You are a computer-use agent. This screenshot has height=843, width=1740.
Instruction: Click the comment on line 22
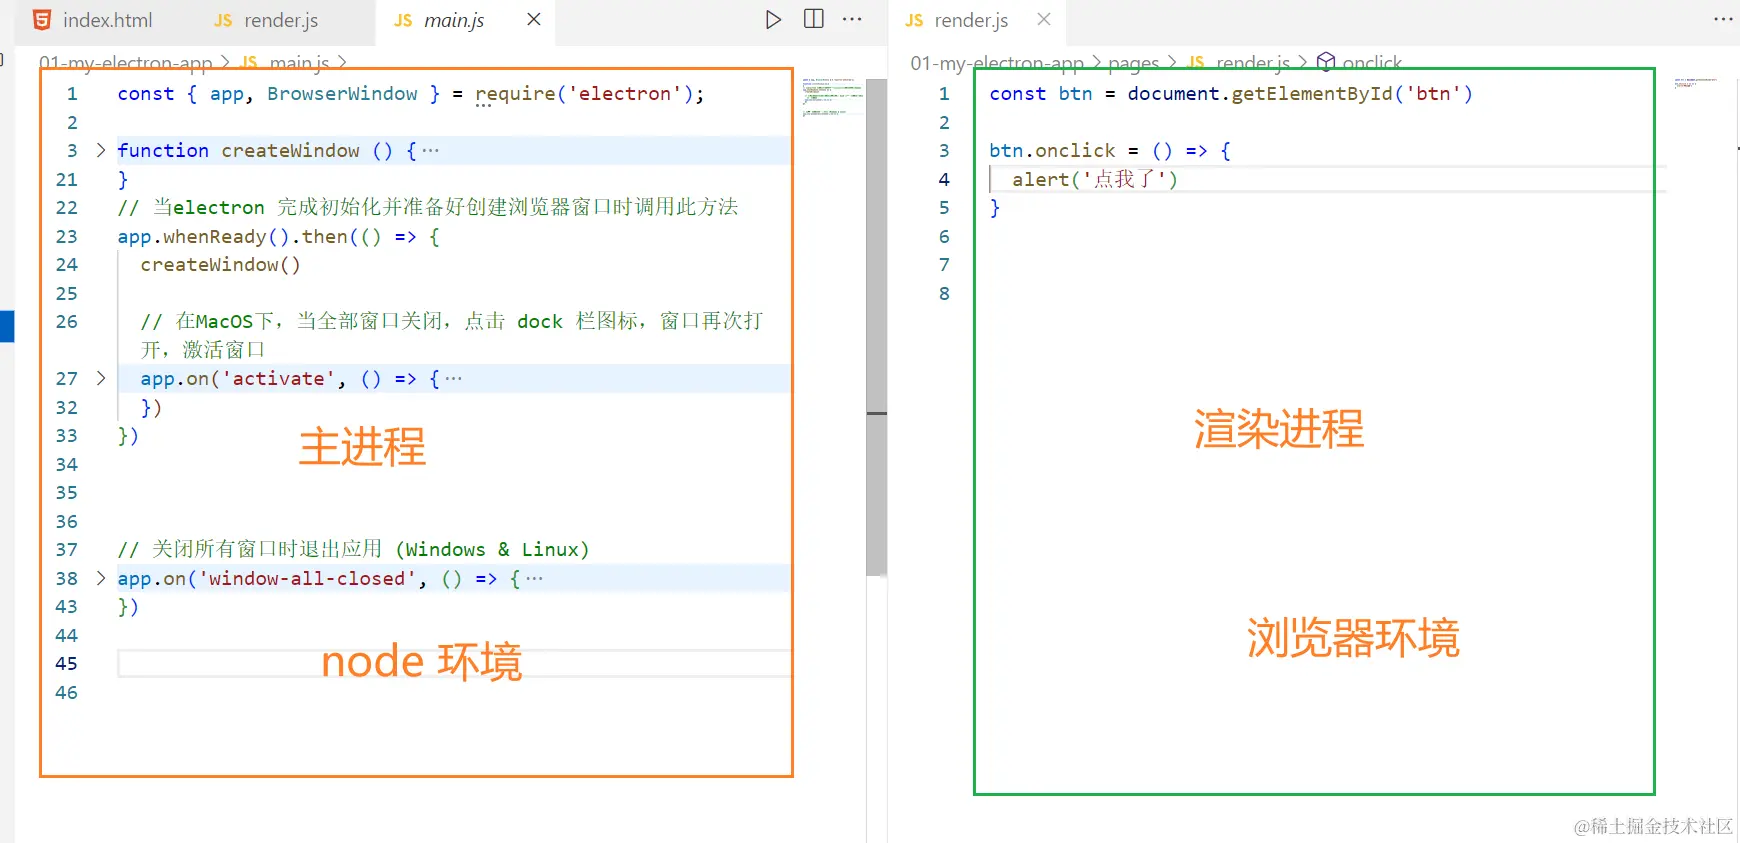coord(428,207)
